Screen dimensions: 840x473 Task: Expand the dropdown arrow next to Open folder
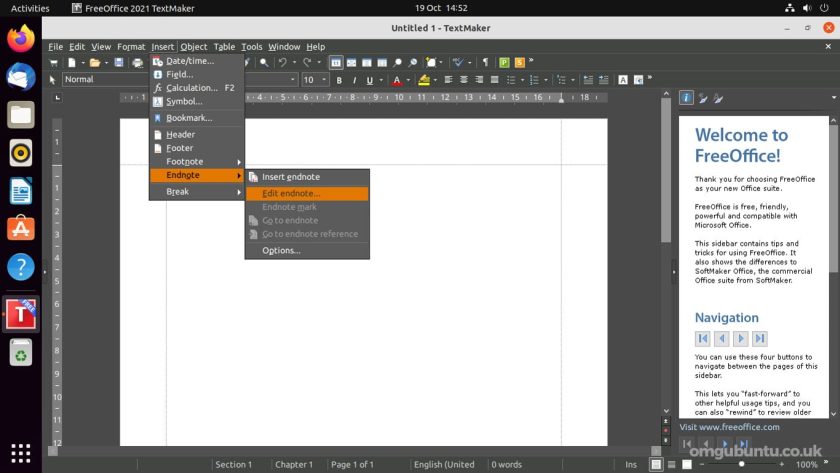106,63
